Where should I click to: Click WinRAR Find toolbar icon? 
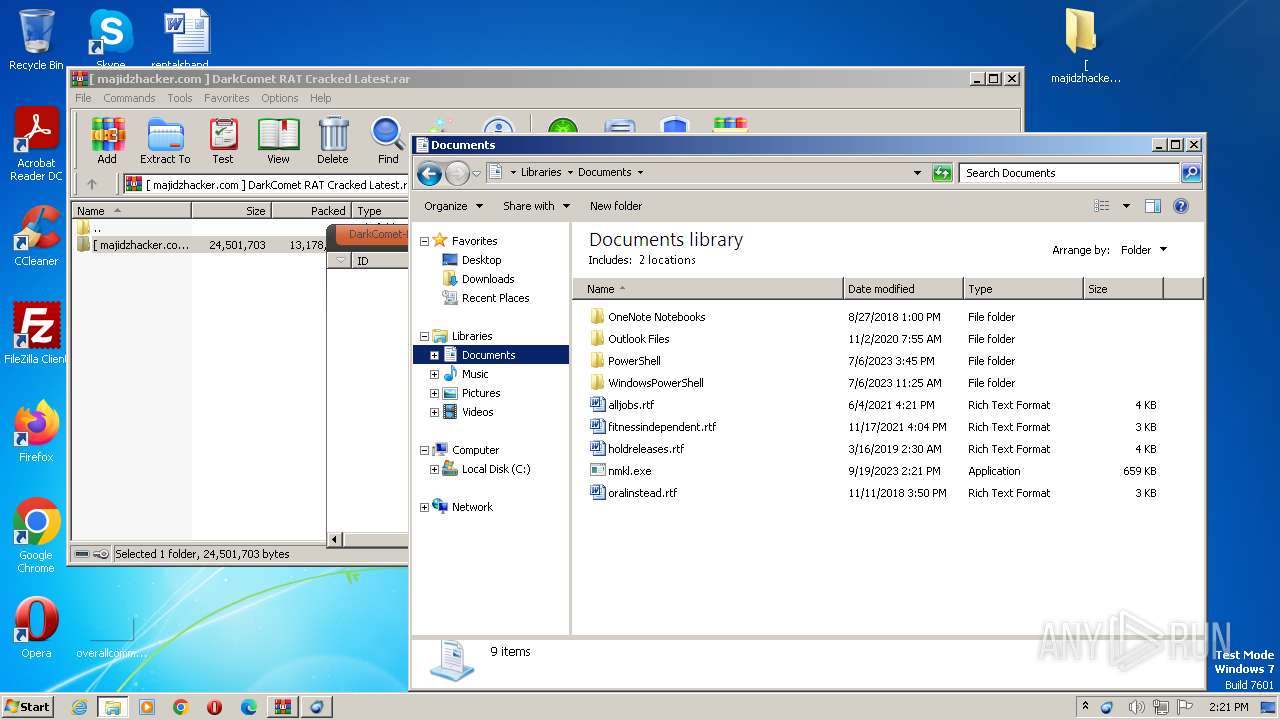tap(388, 141)
